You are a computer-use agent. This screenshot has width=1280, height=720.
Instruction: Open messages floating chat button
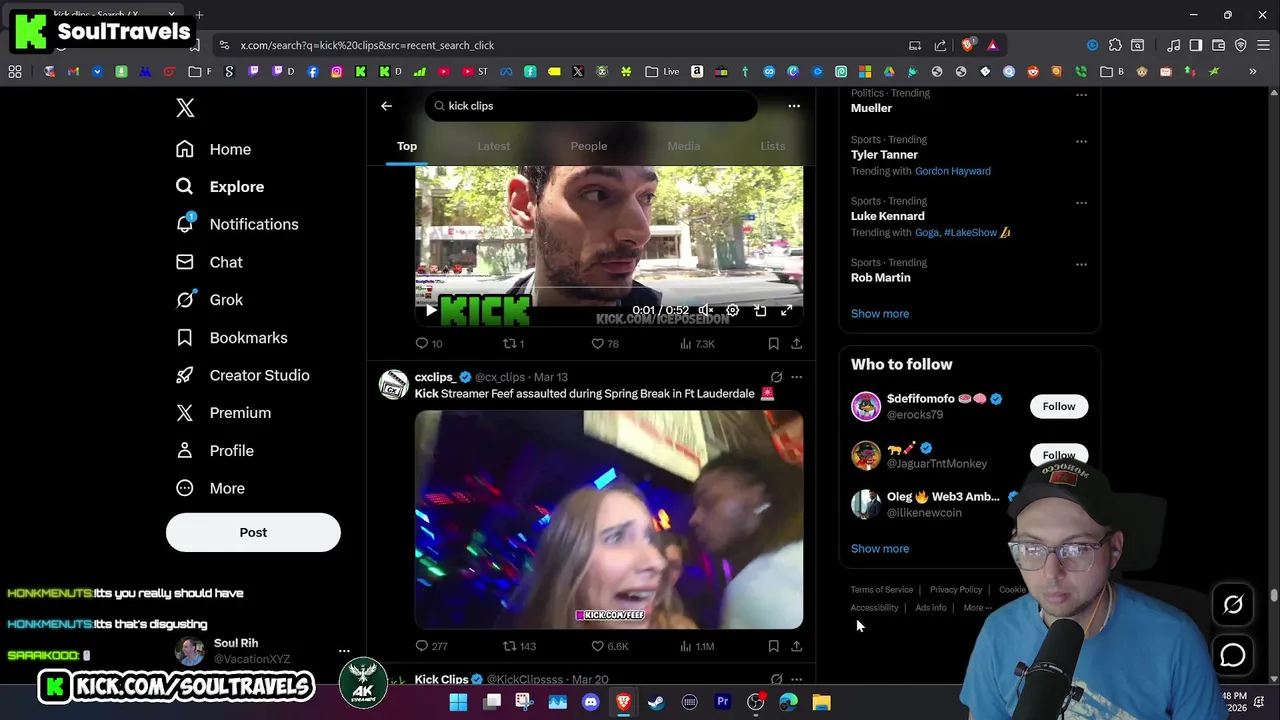tap(1233, 655)
